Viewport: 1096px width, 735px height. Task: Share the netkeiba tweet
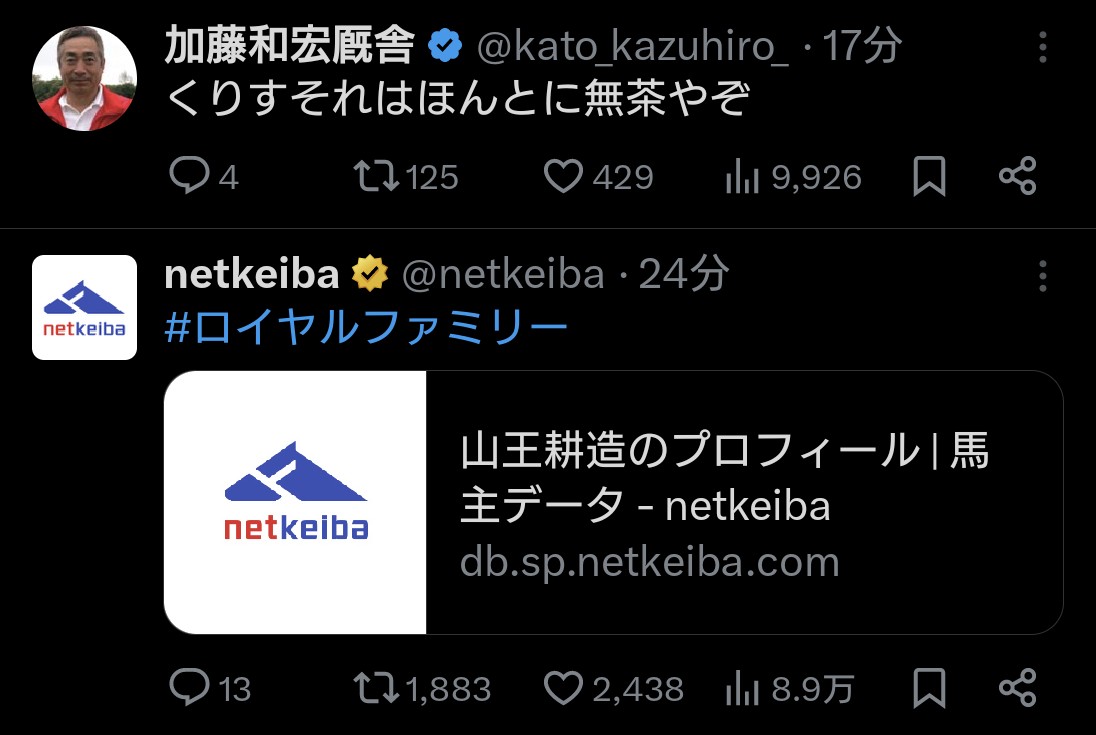point(1018,687)
